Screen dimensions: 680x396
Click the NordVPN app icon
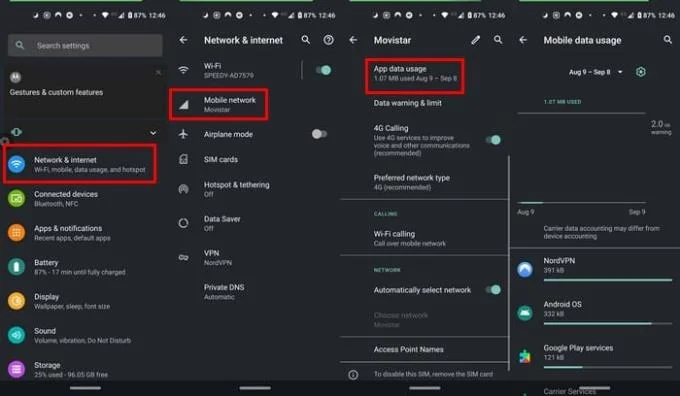click(x=525, y=269)
